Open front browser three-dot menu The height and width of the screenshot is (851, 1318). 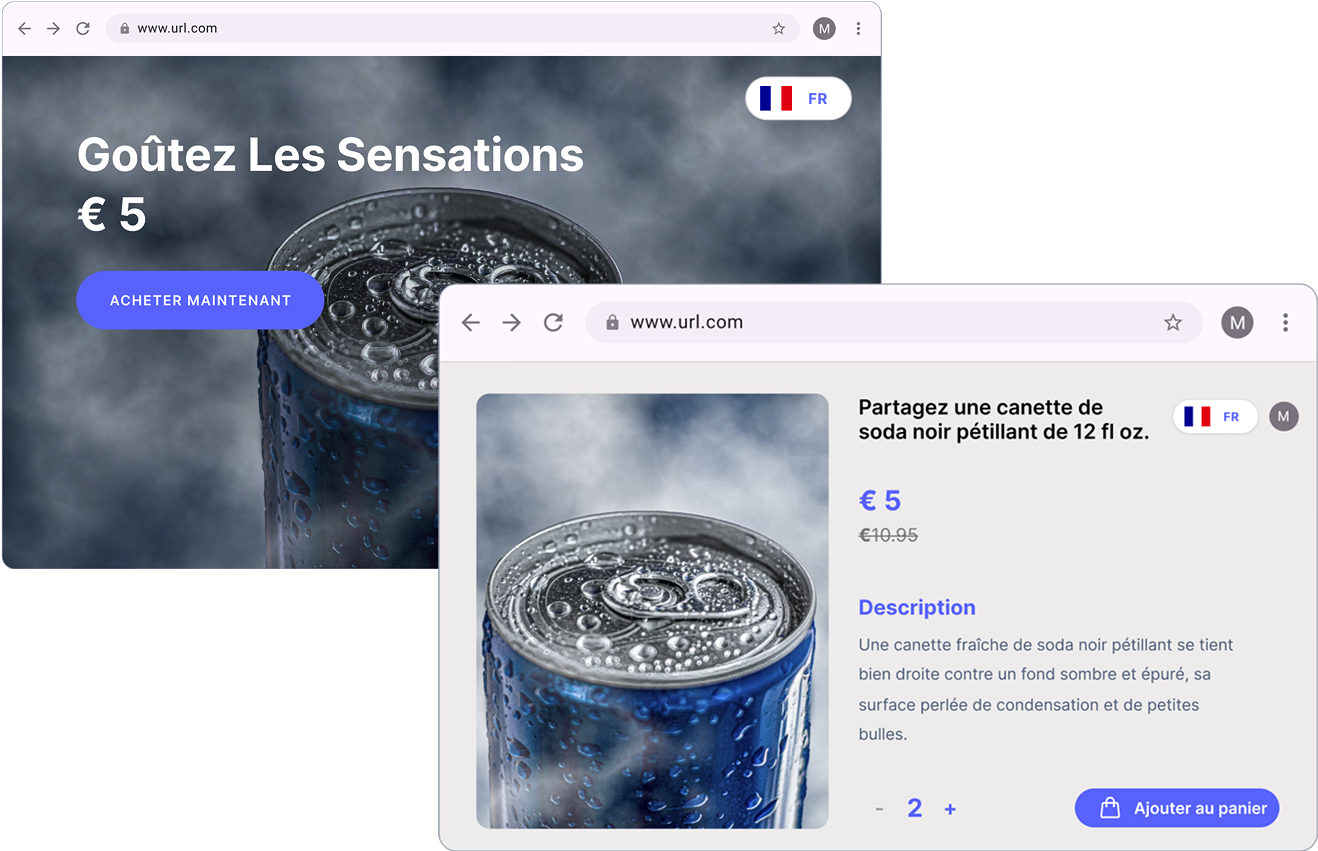[1285, 322]
